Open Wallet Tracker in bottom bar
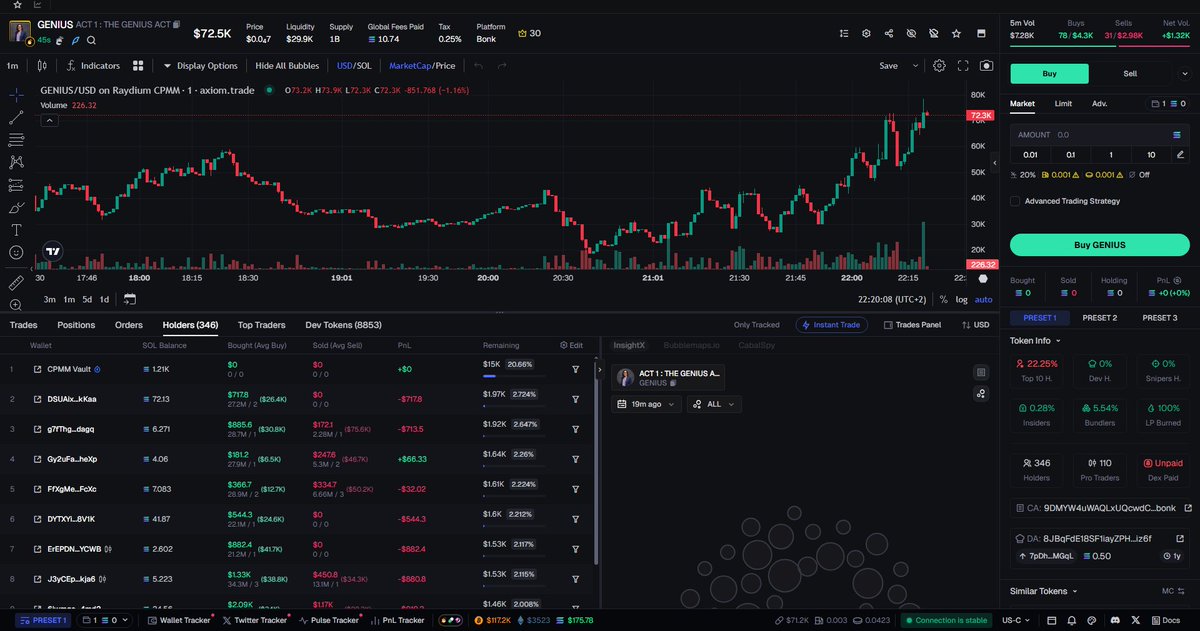 tap(178, 620)
